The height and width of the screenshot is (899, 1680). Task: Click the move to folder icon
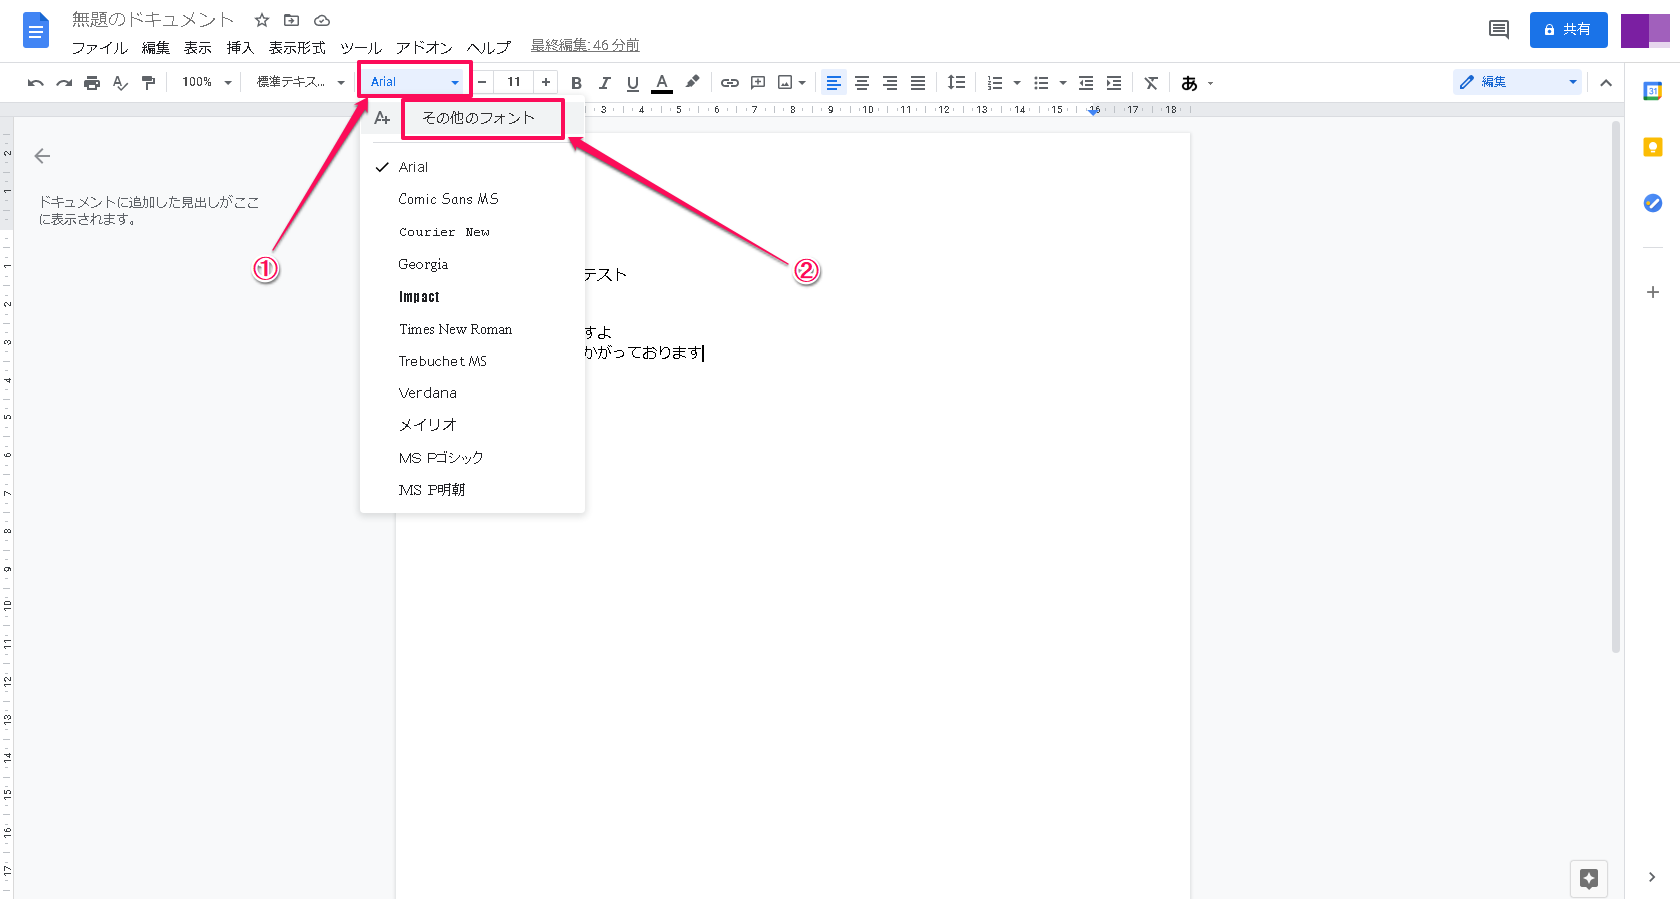coord(292,20)
